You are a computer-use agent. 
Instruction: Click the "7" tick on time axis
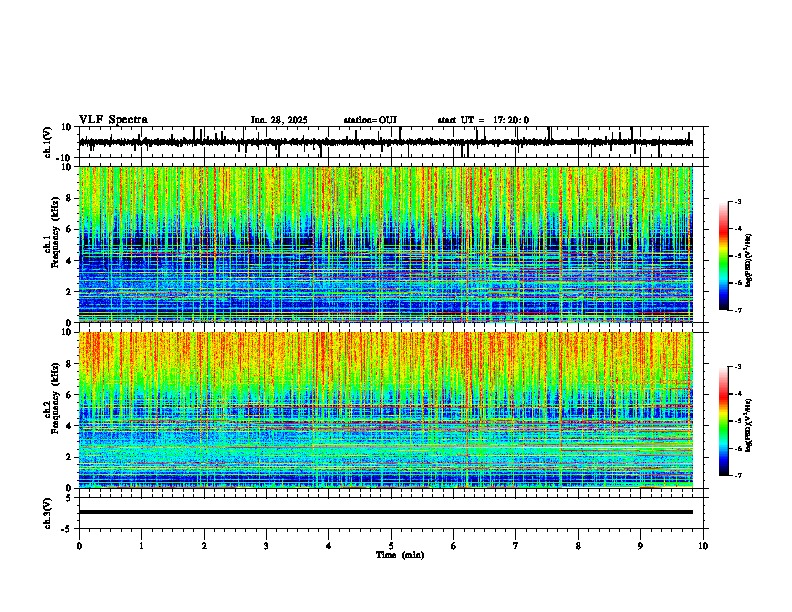click(516, 546)
